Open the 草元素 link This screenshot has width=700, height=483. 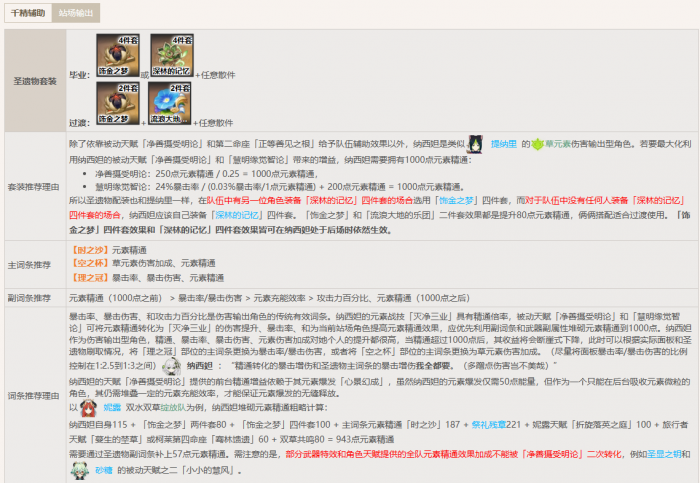point(558,144)
